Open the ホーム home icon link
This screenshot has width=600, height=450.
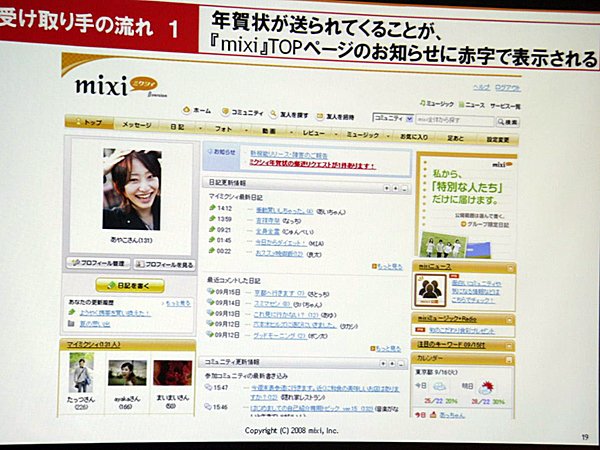[197, 110]
